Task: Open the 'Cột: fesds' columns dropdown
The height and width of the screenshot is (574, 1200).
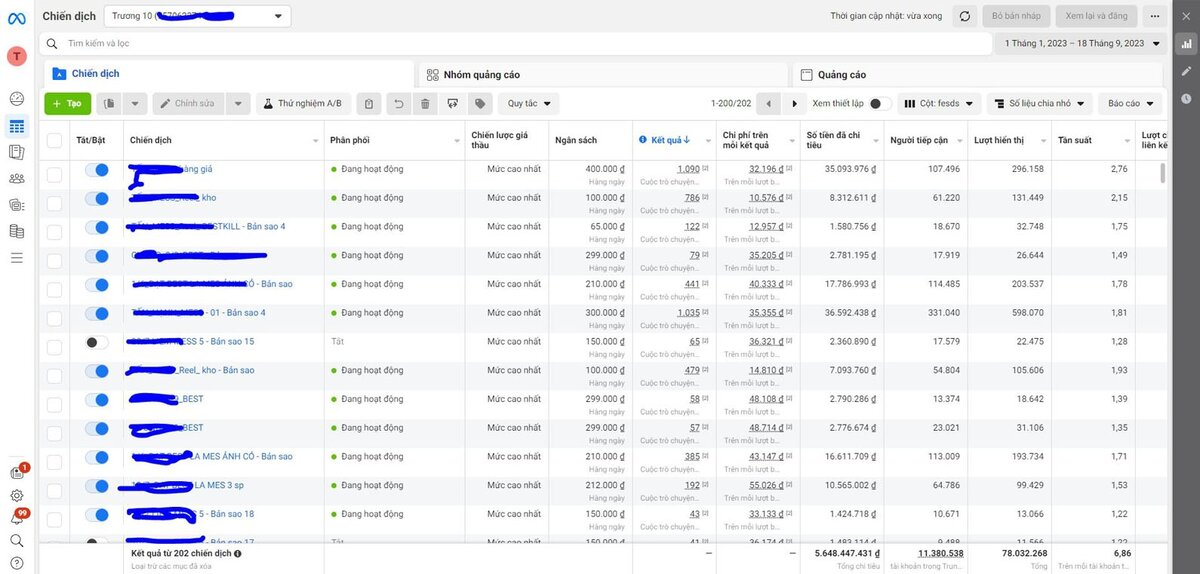Action: 939,103
